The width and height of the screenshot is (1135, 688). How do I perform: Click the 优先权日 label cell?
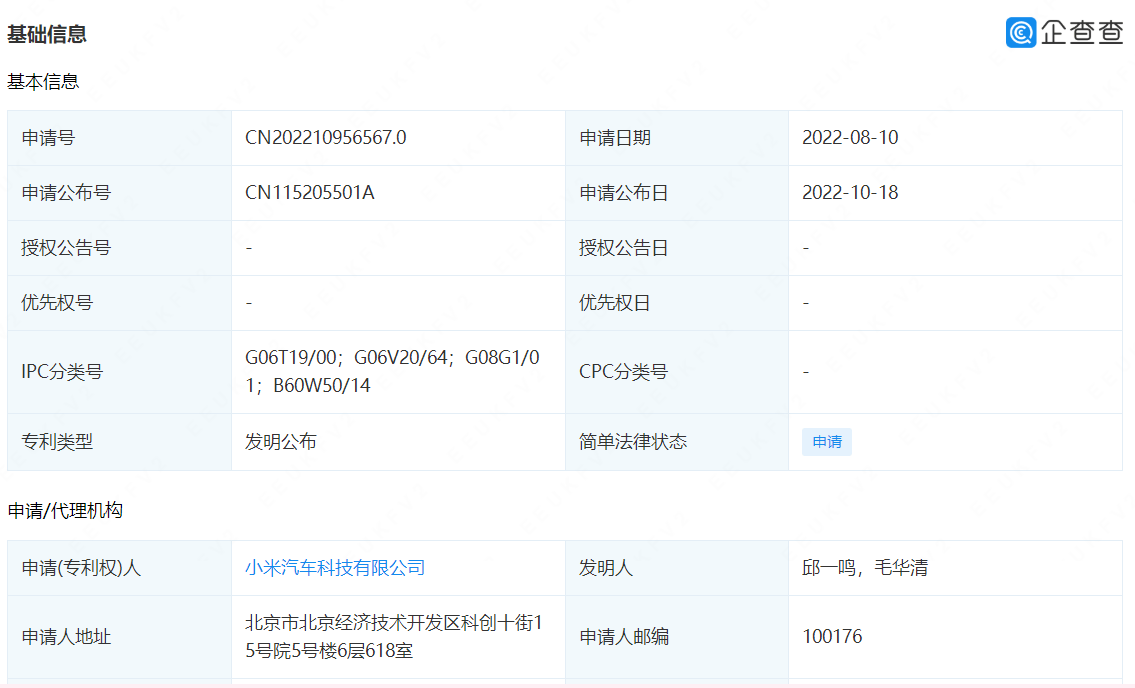pyautogui.click(x=677, y=303)
